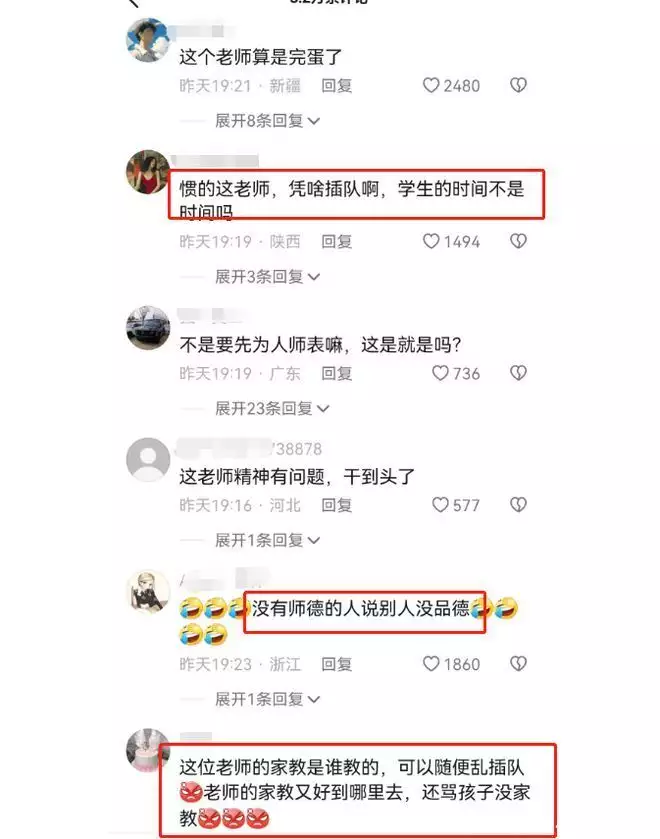Dislike the 新疆 comment using broken heart
Screen dimensions: 660x839
(518, 86)
